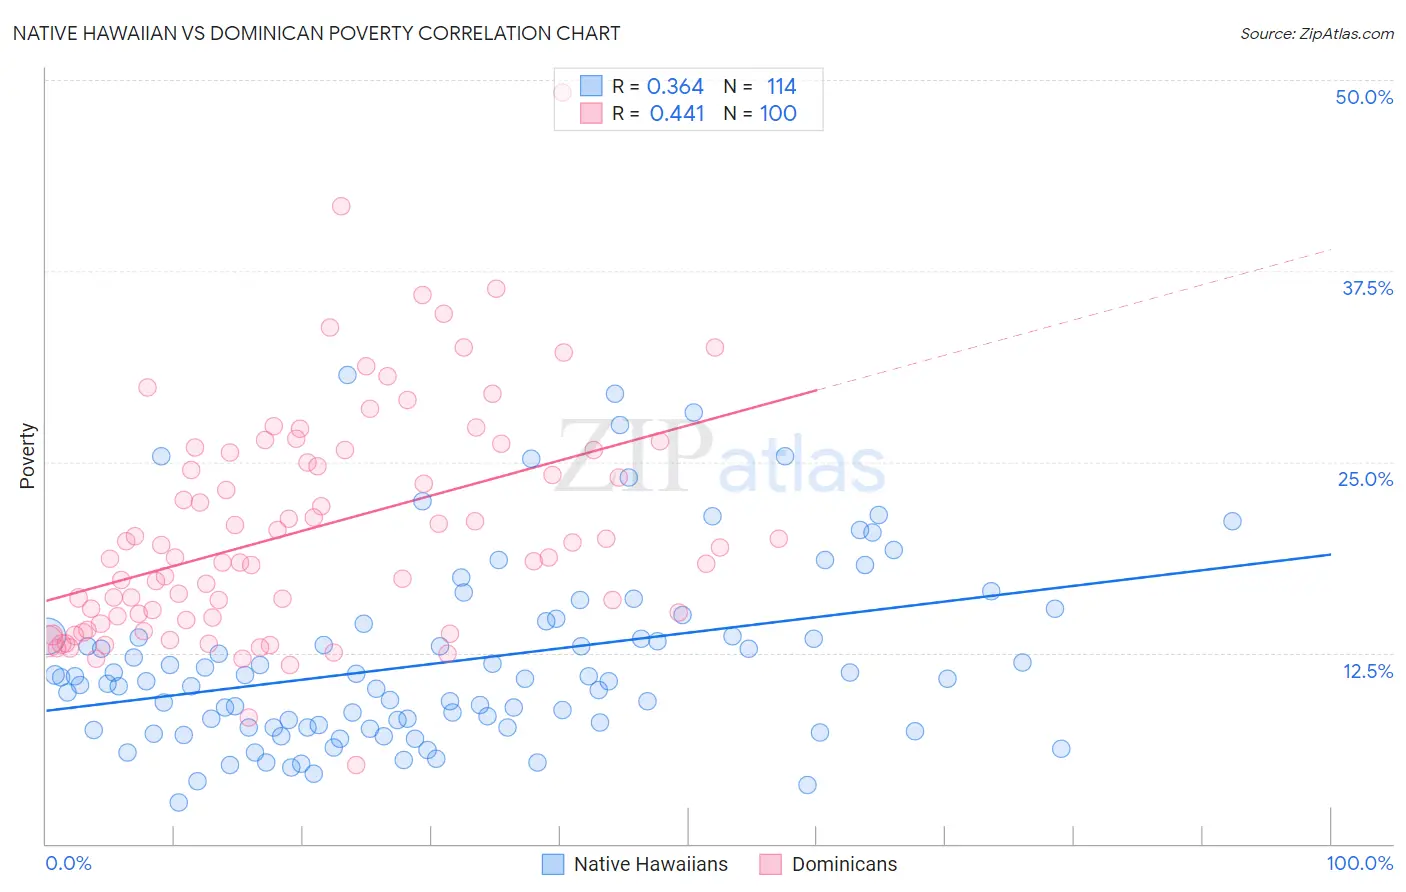
Task: Click the 0.0% x-axis label
Action: coord(68,863)
